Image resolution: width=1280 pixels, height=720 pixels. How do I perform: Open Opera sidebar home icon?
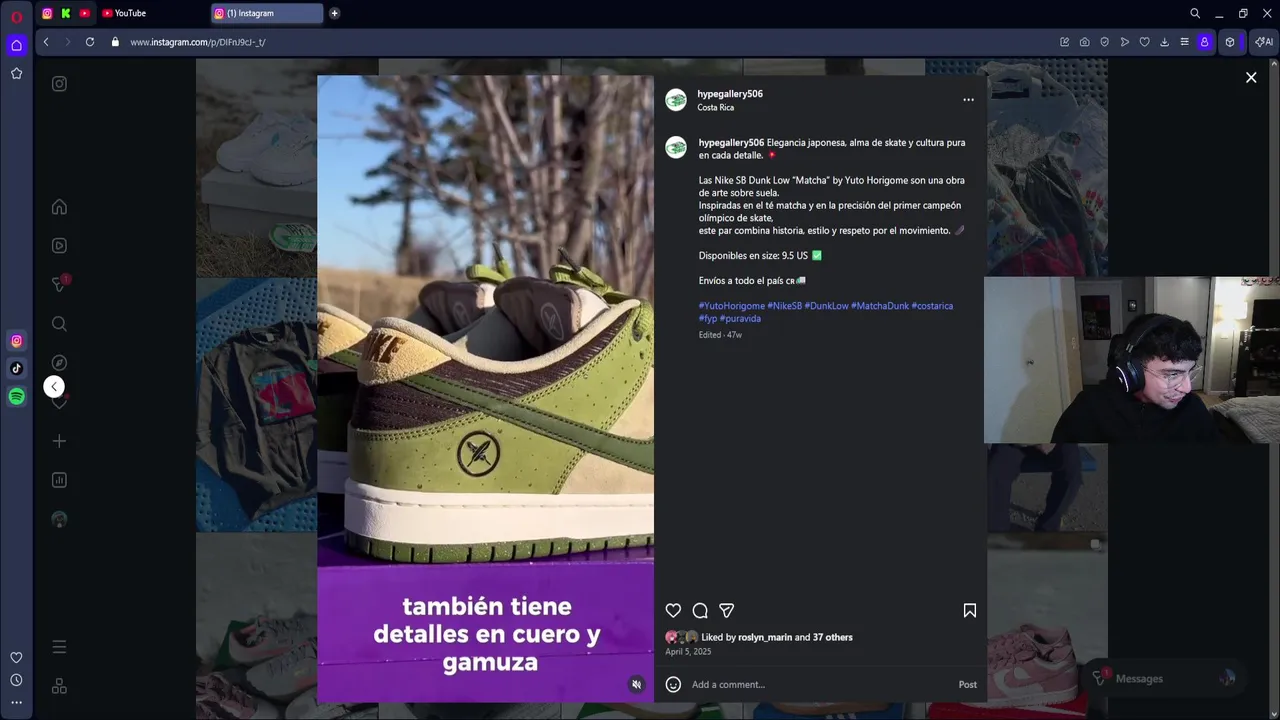(16, 45)
